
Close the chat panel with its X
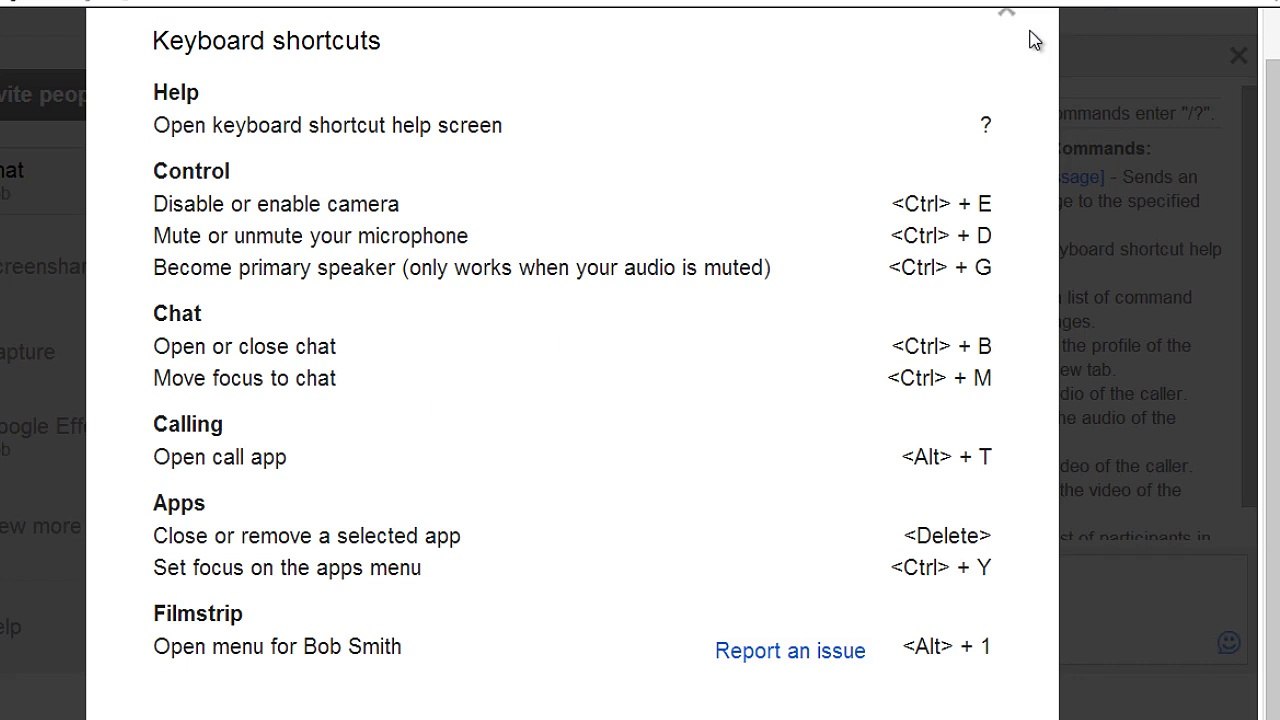(x=1238, y=56)
